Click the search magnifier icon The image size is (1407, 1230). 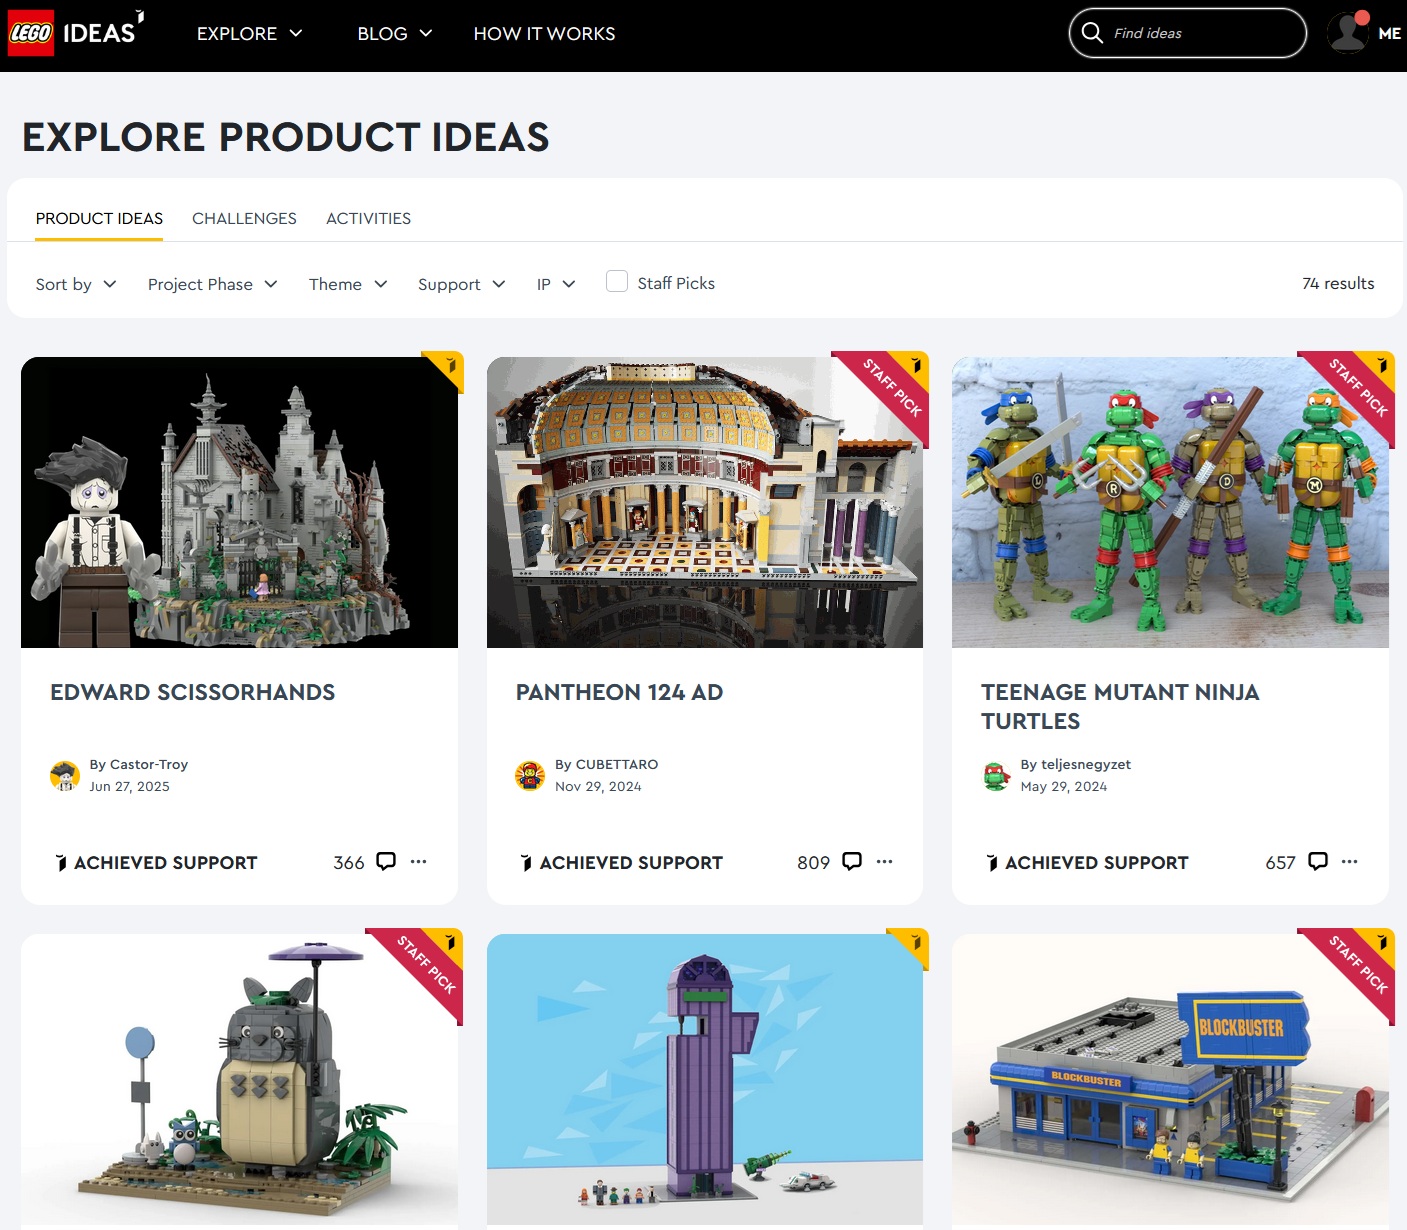[x=1092, y=33]
